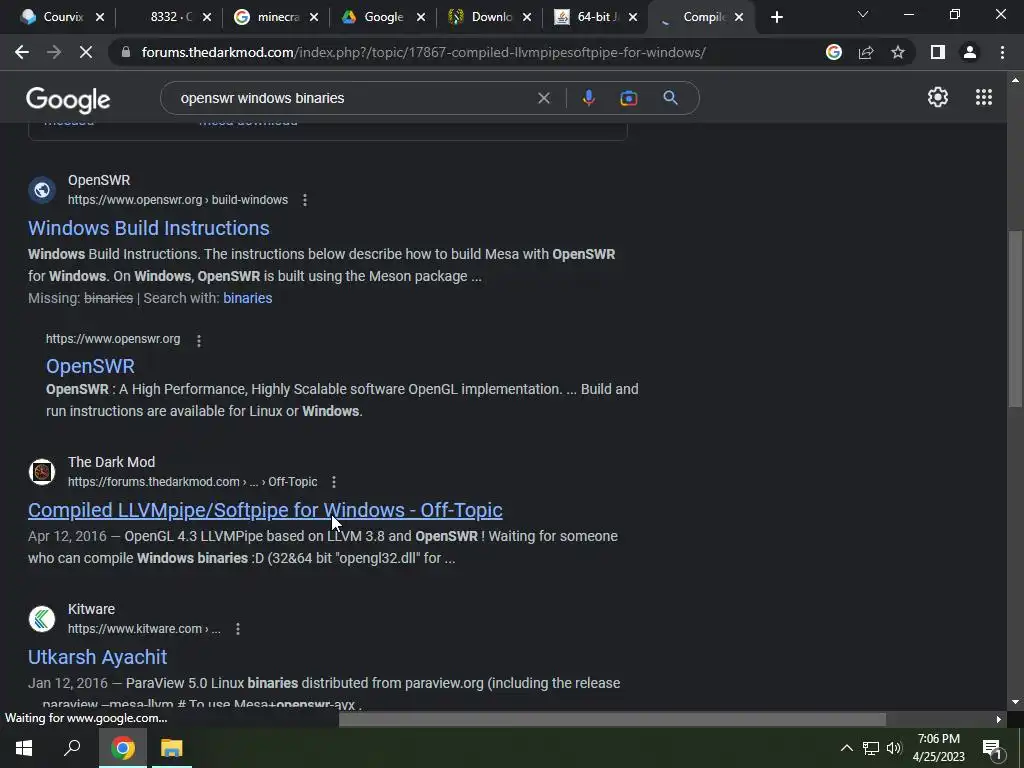Open a new browser tab
The height and width of the screenshot is (768, 1024).
776,17
